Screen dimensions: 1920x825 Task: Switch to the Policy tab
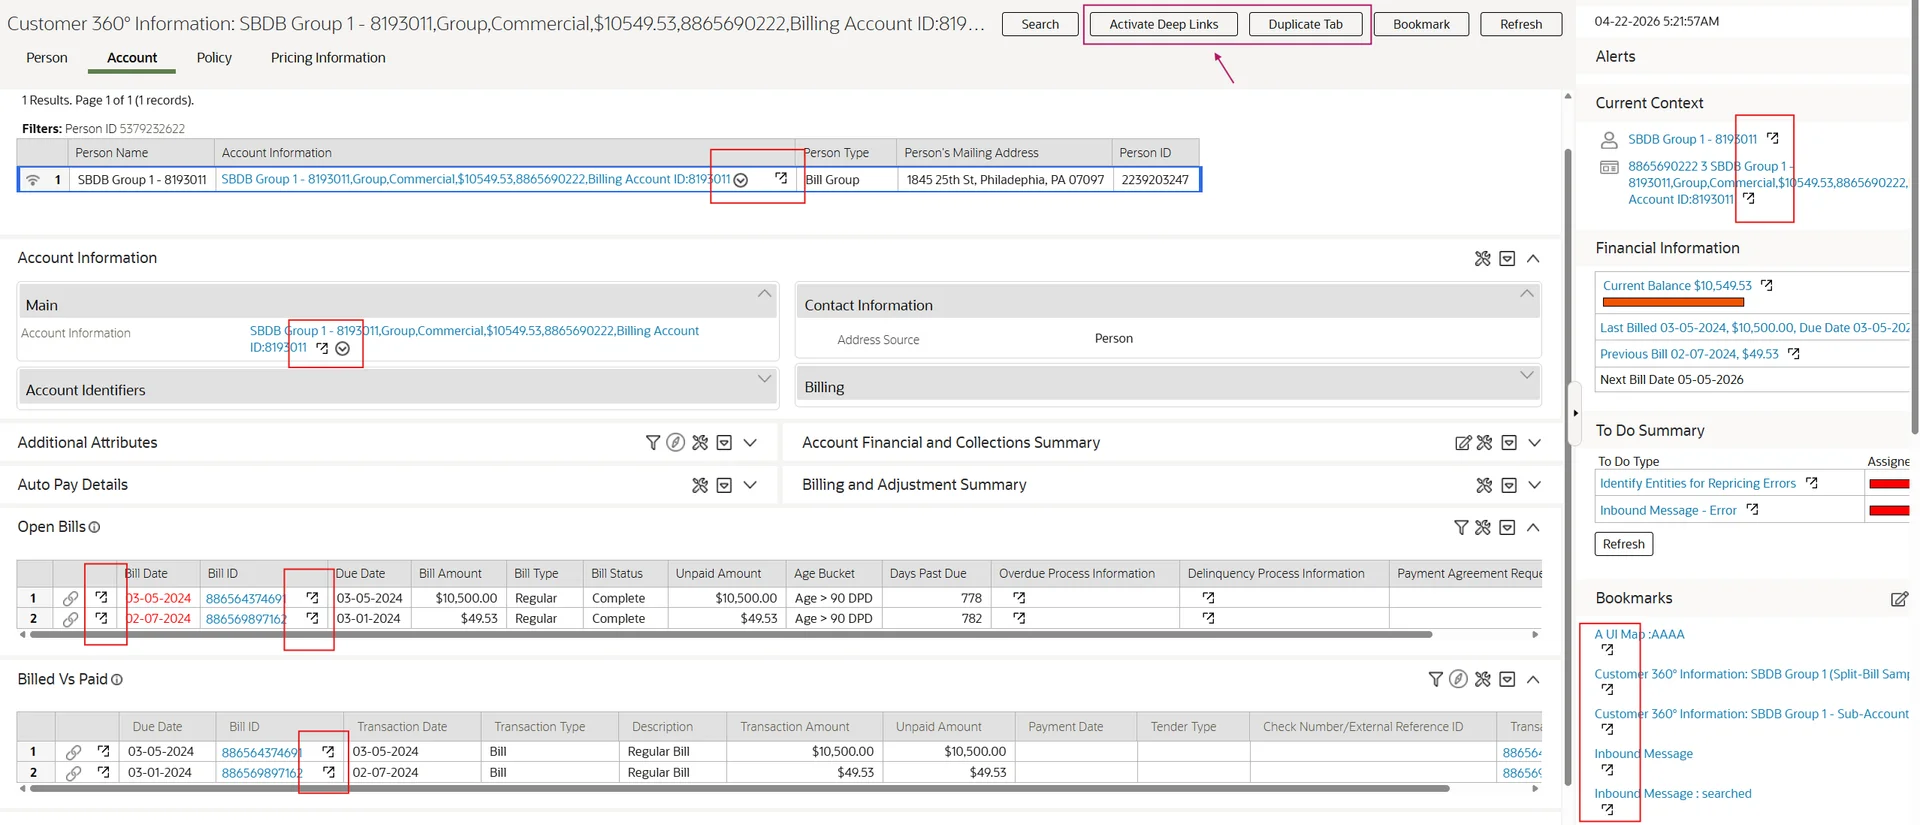tap(214, 58)
